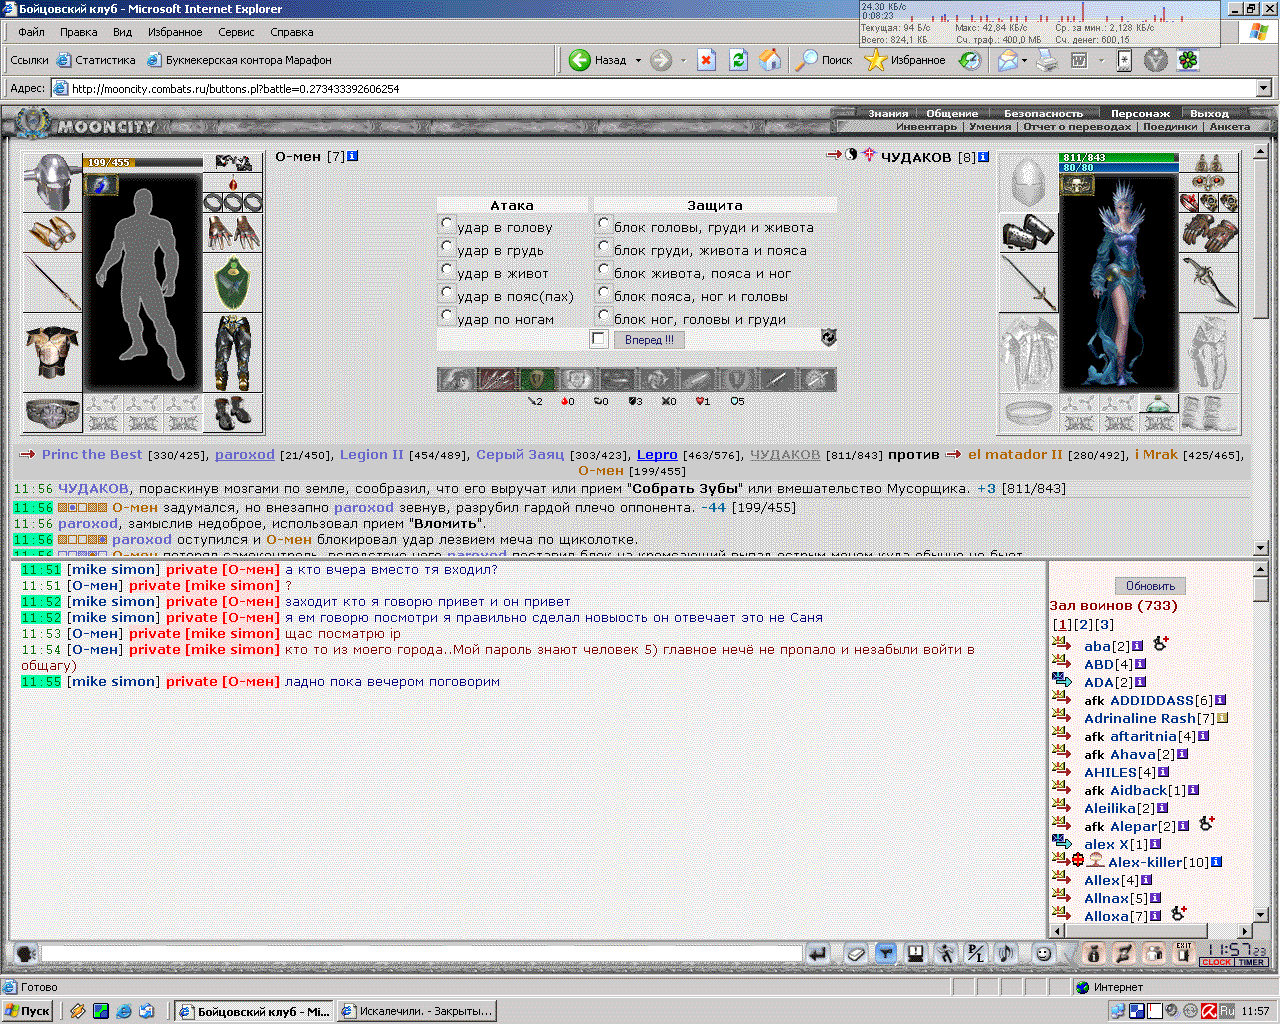Expand the mail button dropdown arrow
1280x1024 pixels.
(1023, 60)
